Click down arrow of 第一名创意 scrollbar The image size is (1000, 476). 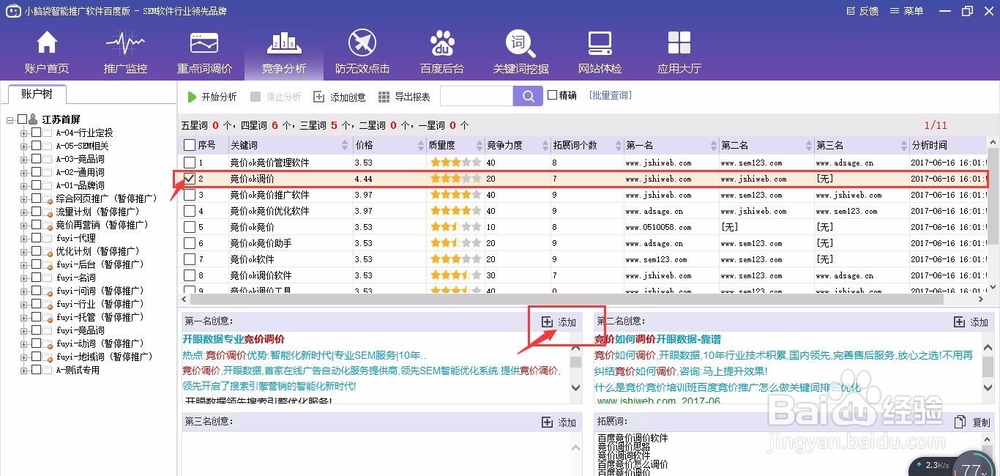coord(575,387)
